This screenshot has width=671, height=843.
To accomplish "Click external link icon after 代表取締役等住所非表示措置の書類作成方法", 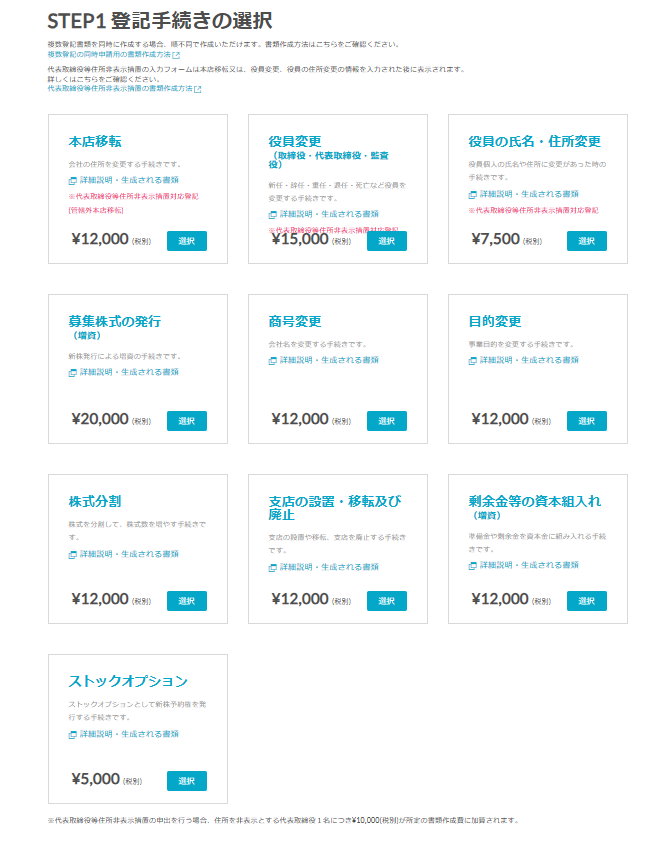I will [x=198, y=89].
